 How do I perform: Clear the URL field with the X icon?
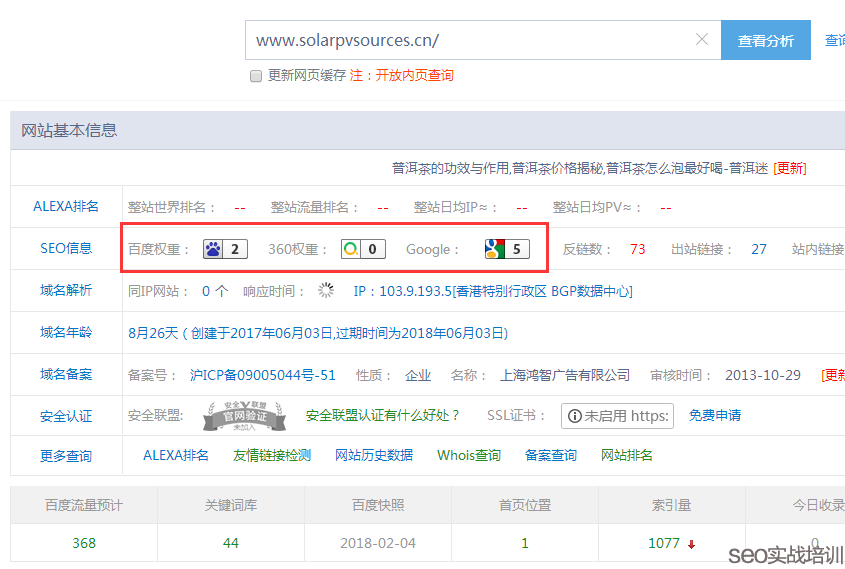(702, 40)
